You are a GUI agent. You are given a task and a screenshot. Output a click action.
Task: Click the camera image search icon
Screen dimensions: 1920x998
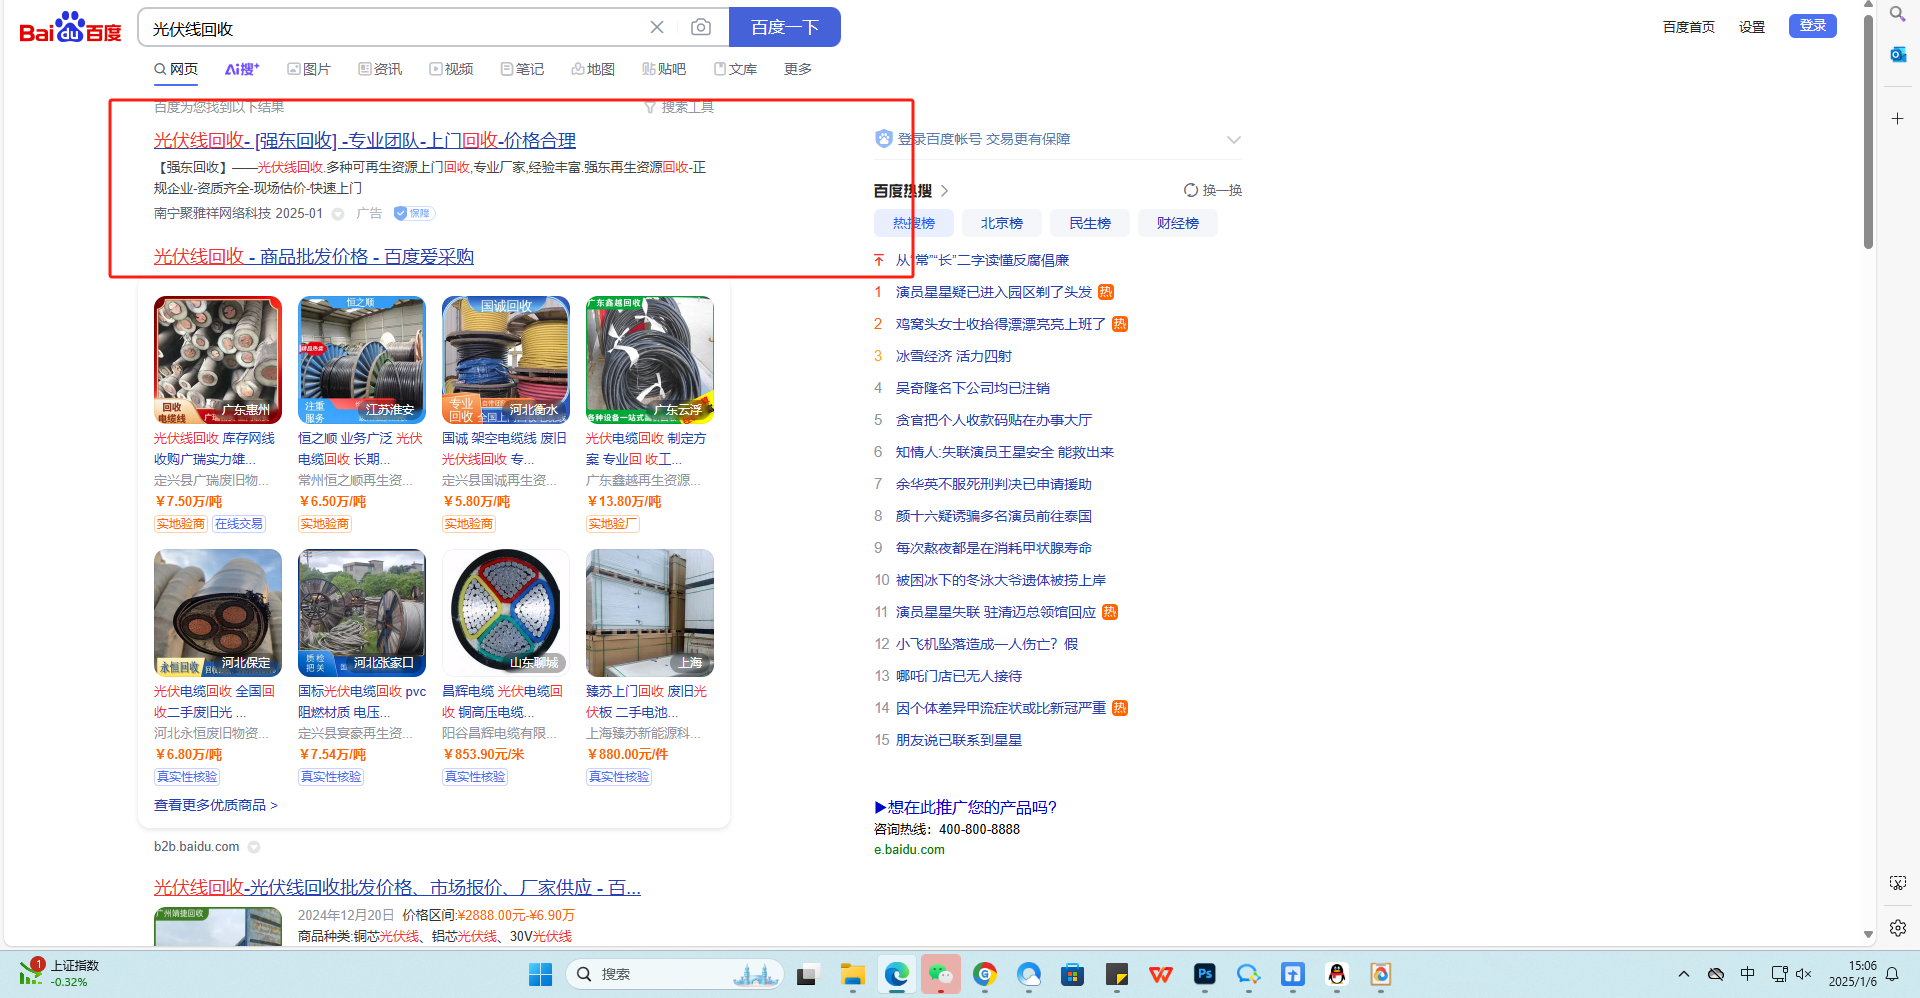(701, 27)
